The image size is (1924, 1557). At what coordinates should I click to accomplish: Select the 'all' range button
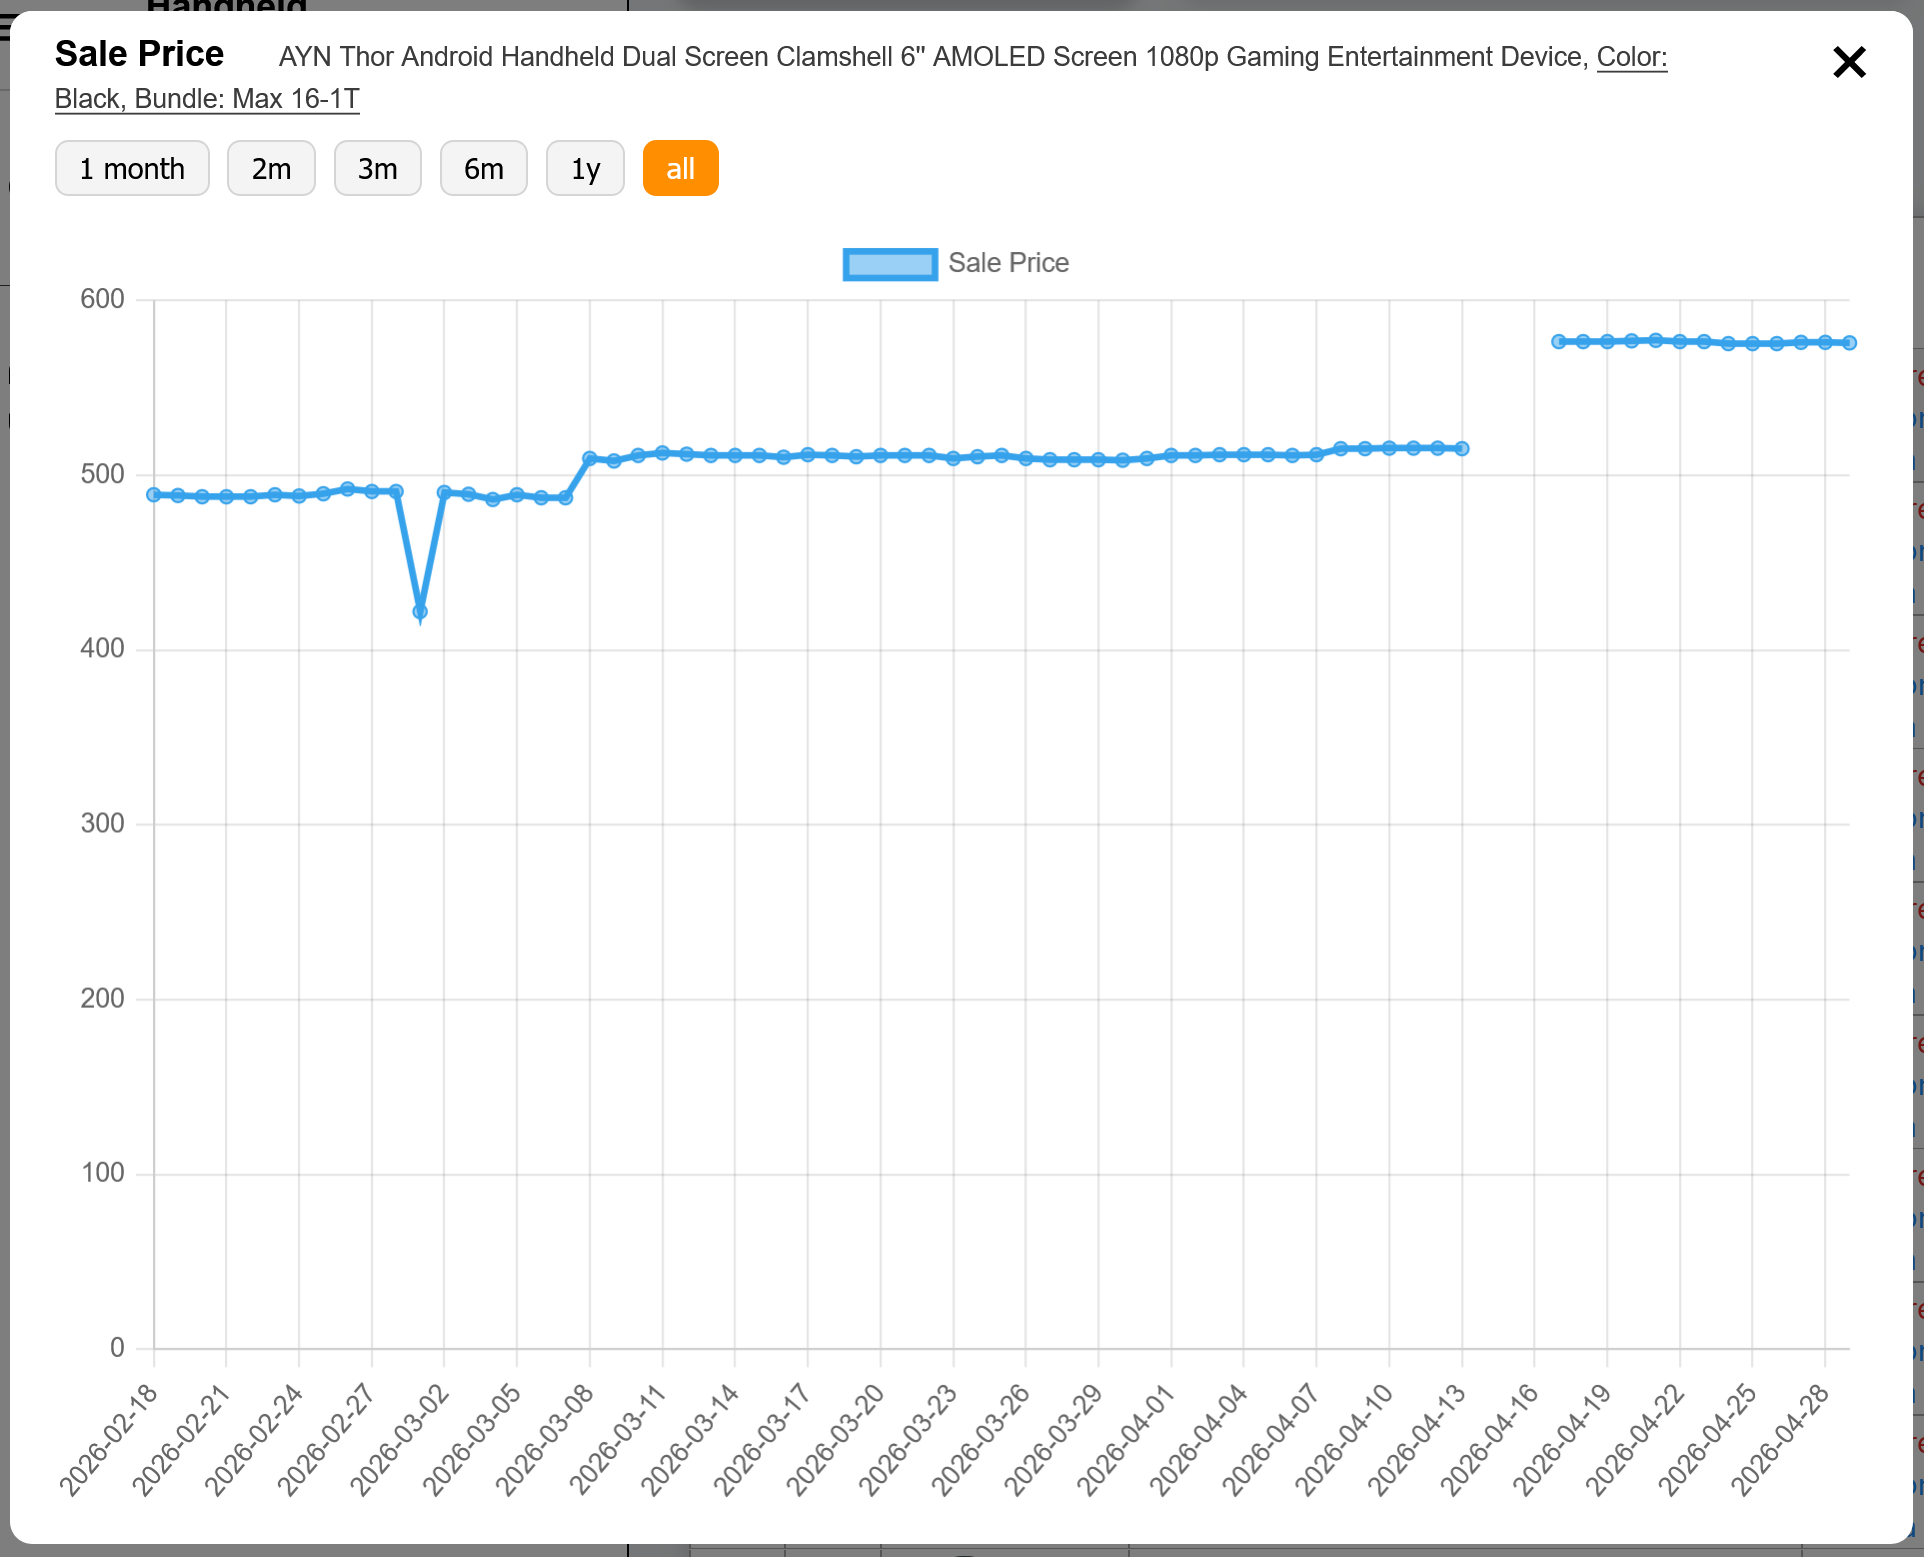click(x=680, y=168)
